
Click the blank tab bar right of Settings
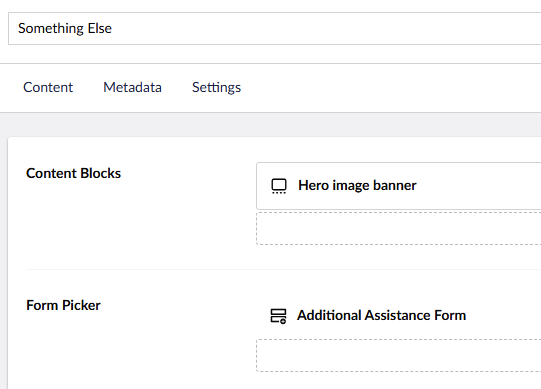[390, 88]
